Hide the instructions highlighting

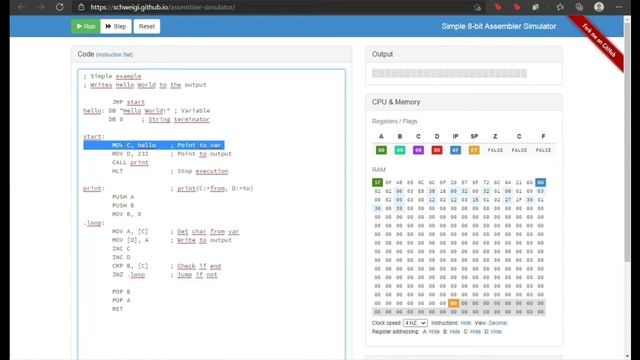[466, 323]
